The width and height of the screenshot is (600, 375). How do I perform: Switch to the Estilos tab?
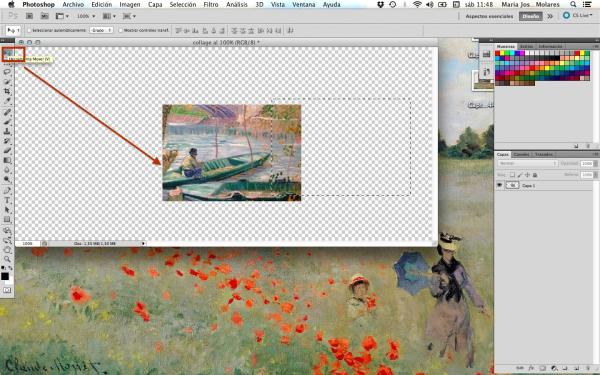click(x=526, y=46)
